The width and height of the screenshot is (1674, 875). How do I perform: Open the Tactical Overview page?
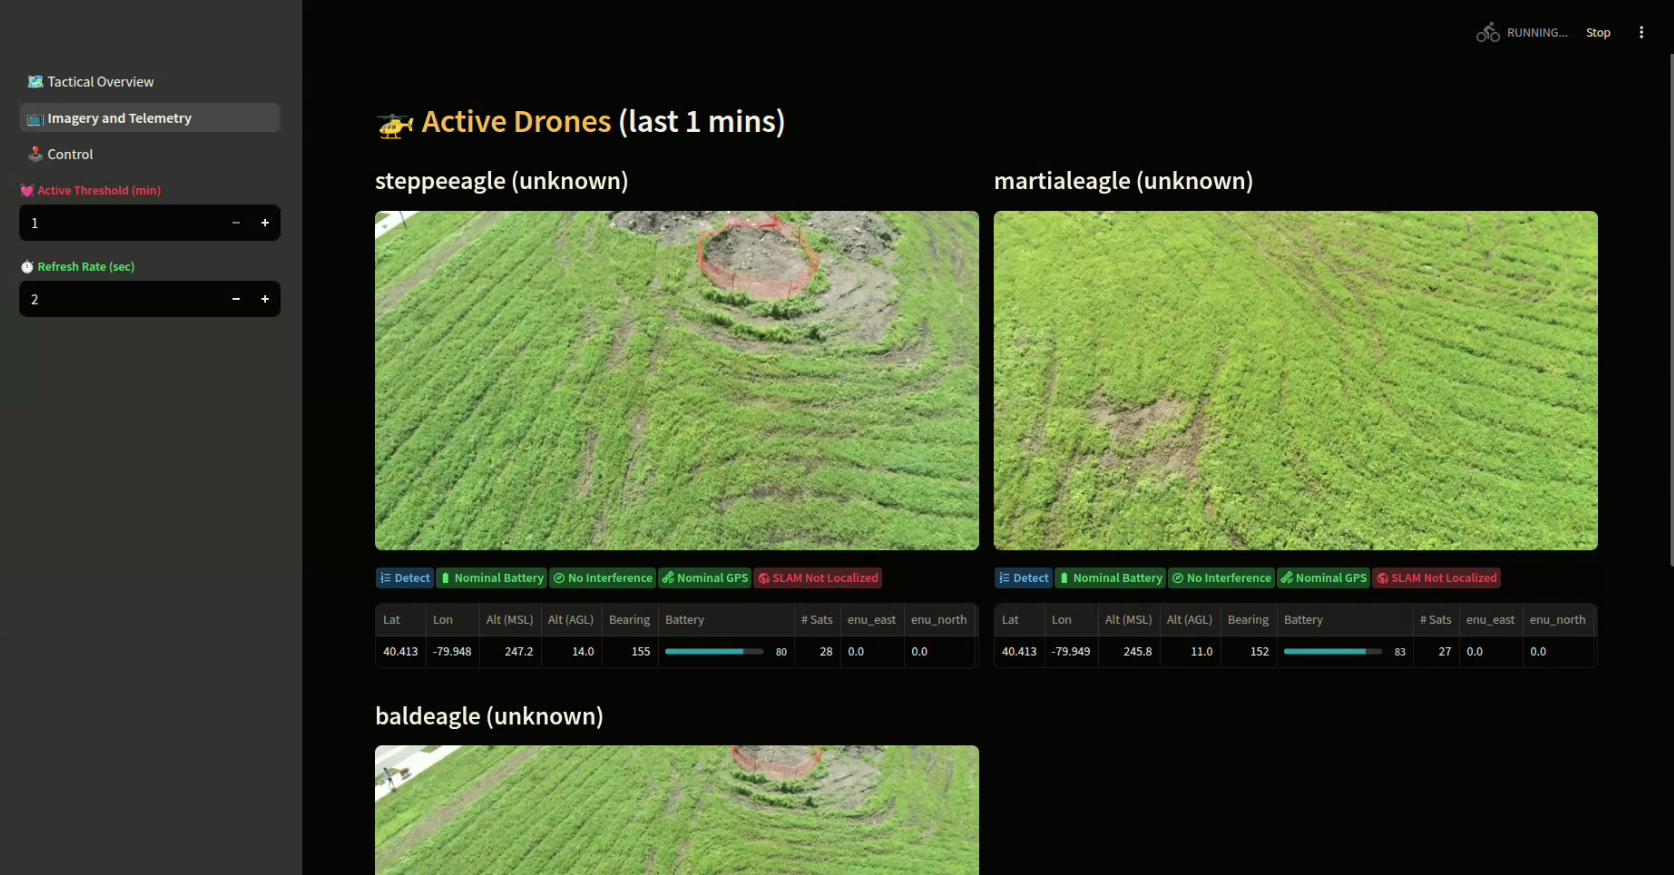coord(100,82)
